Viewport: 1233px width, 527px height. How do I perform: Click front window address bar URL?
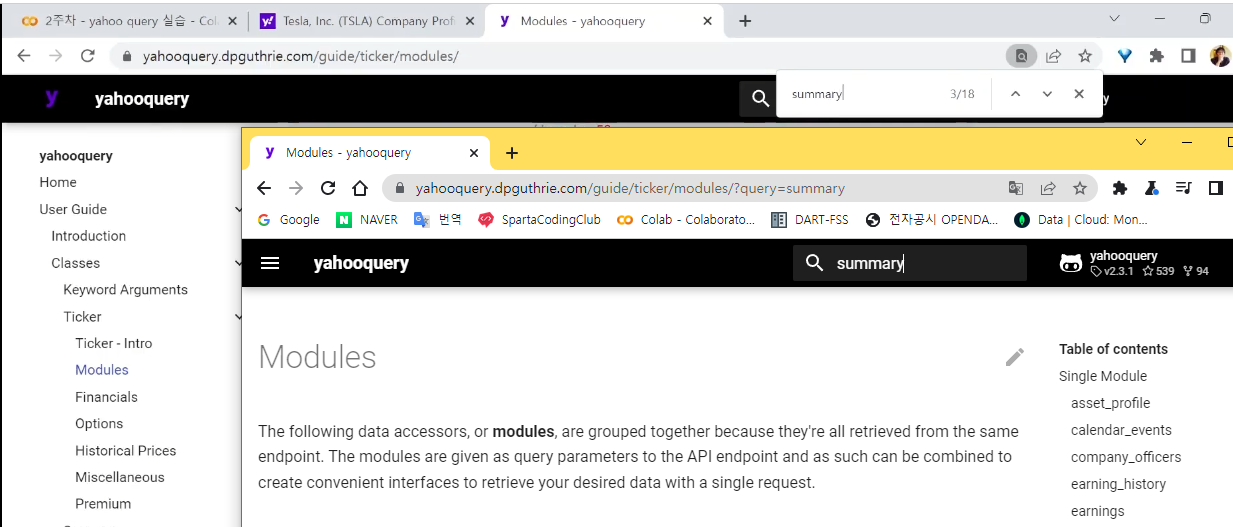[630, 188]
